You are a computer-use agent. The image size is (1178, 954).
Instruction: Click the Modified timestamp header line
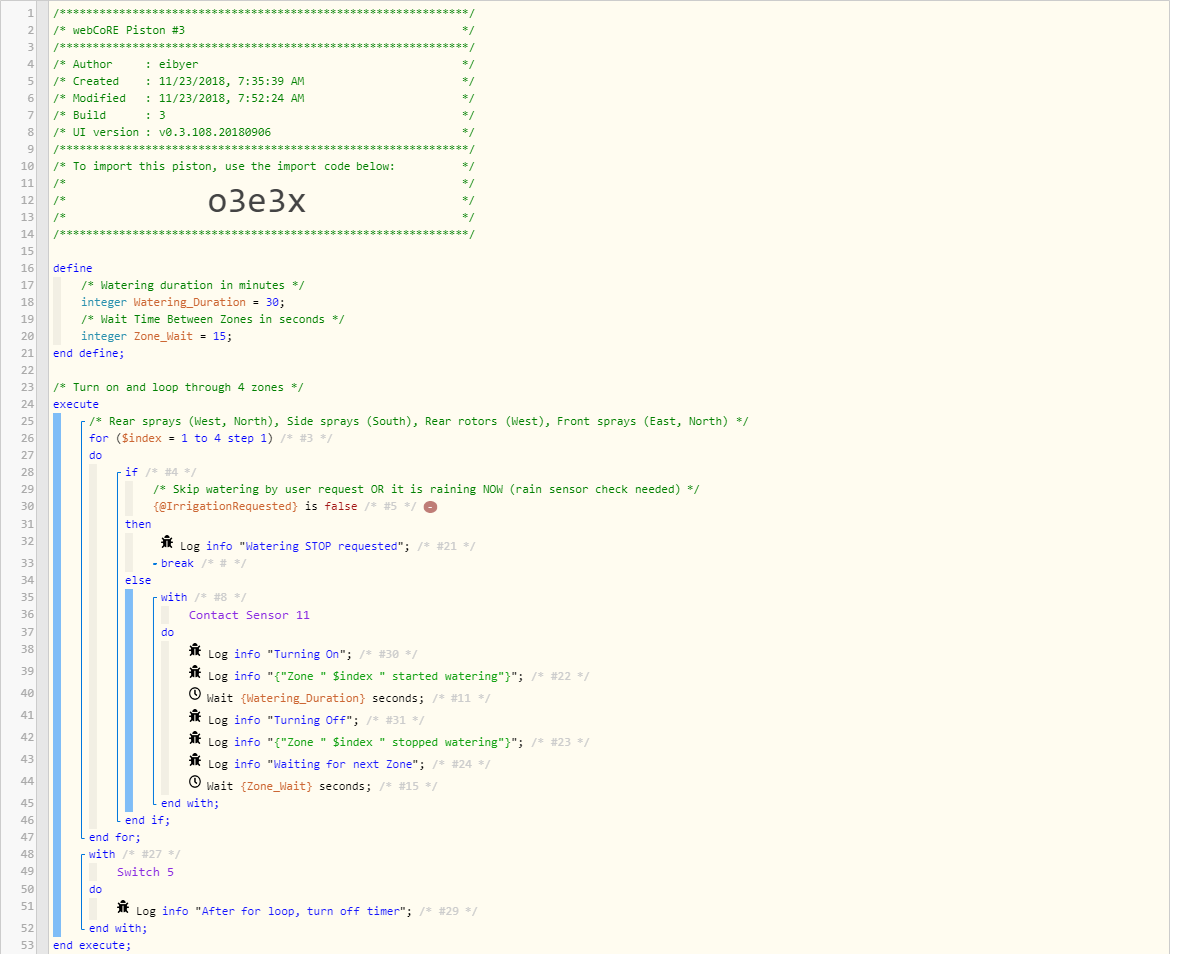264,98
